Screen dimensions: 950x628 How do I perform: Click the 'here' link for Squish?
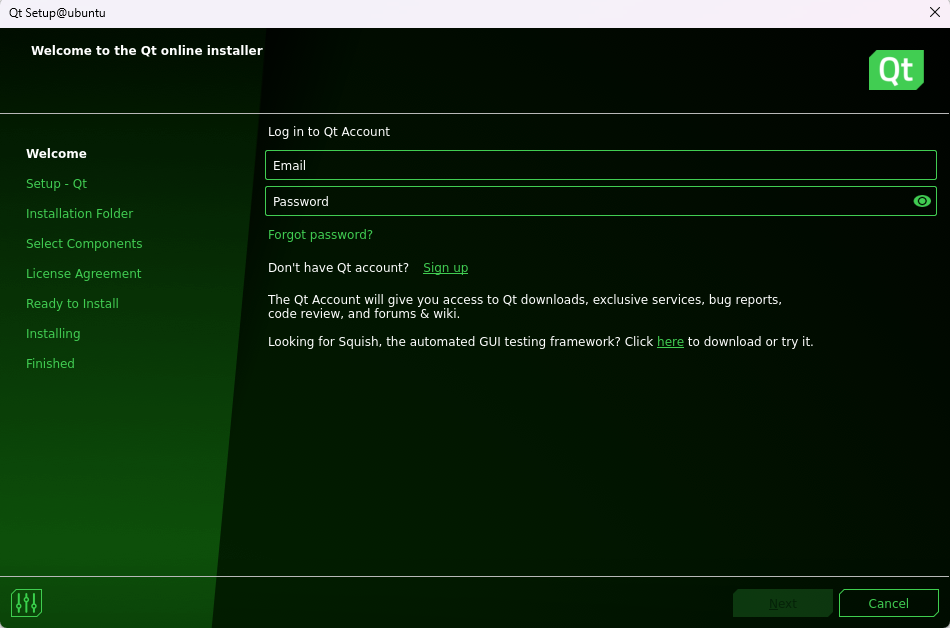tap(670, 342)
